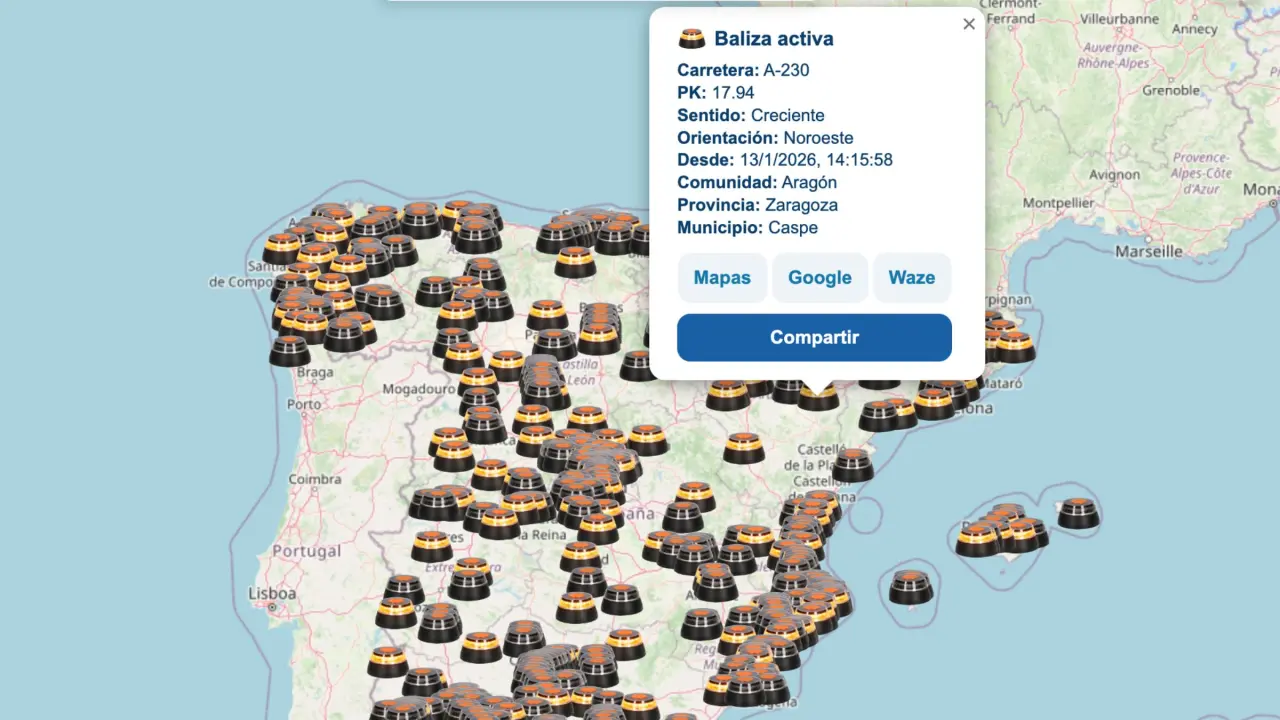Image resolution: width=1280 pixels, height=720 pixels.
Task: Click the Carretera A-230 text in popup
Action: 743,70
